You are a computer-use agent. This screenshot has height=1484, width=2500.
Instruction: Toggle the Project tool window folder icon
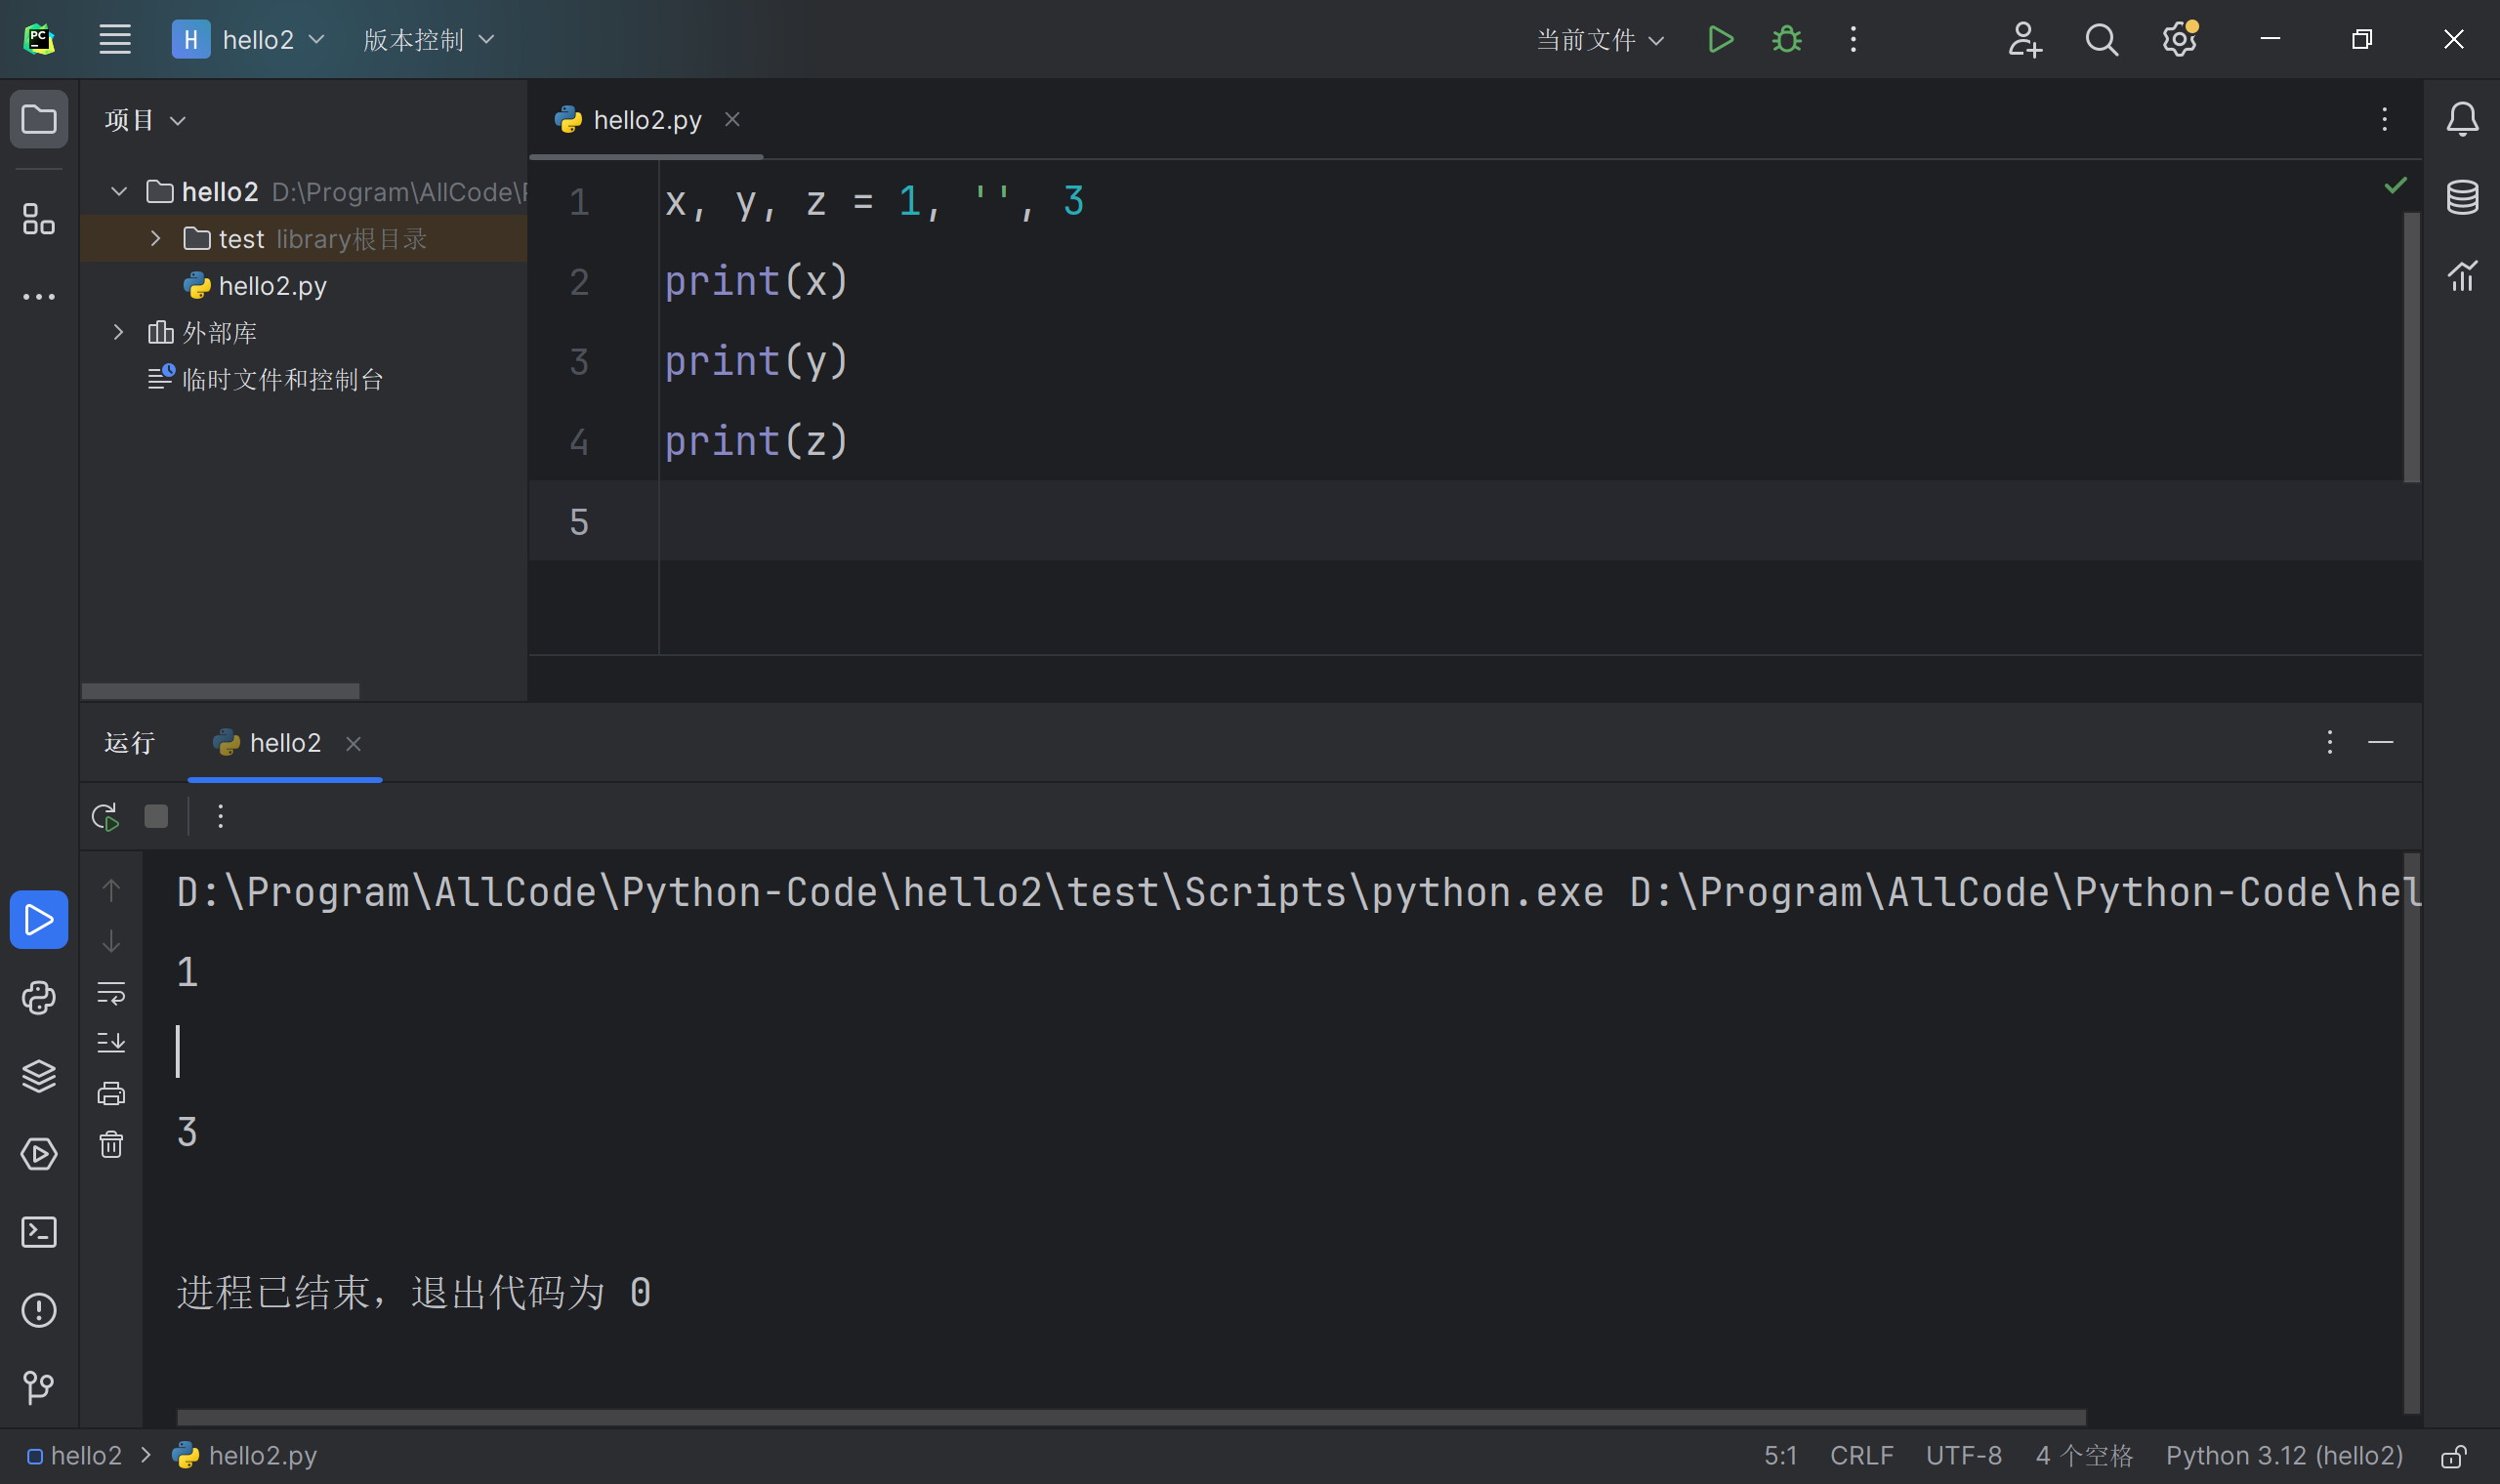coord(39,120)
